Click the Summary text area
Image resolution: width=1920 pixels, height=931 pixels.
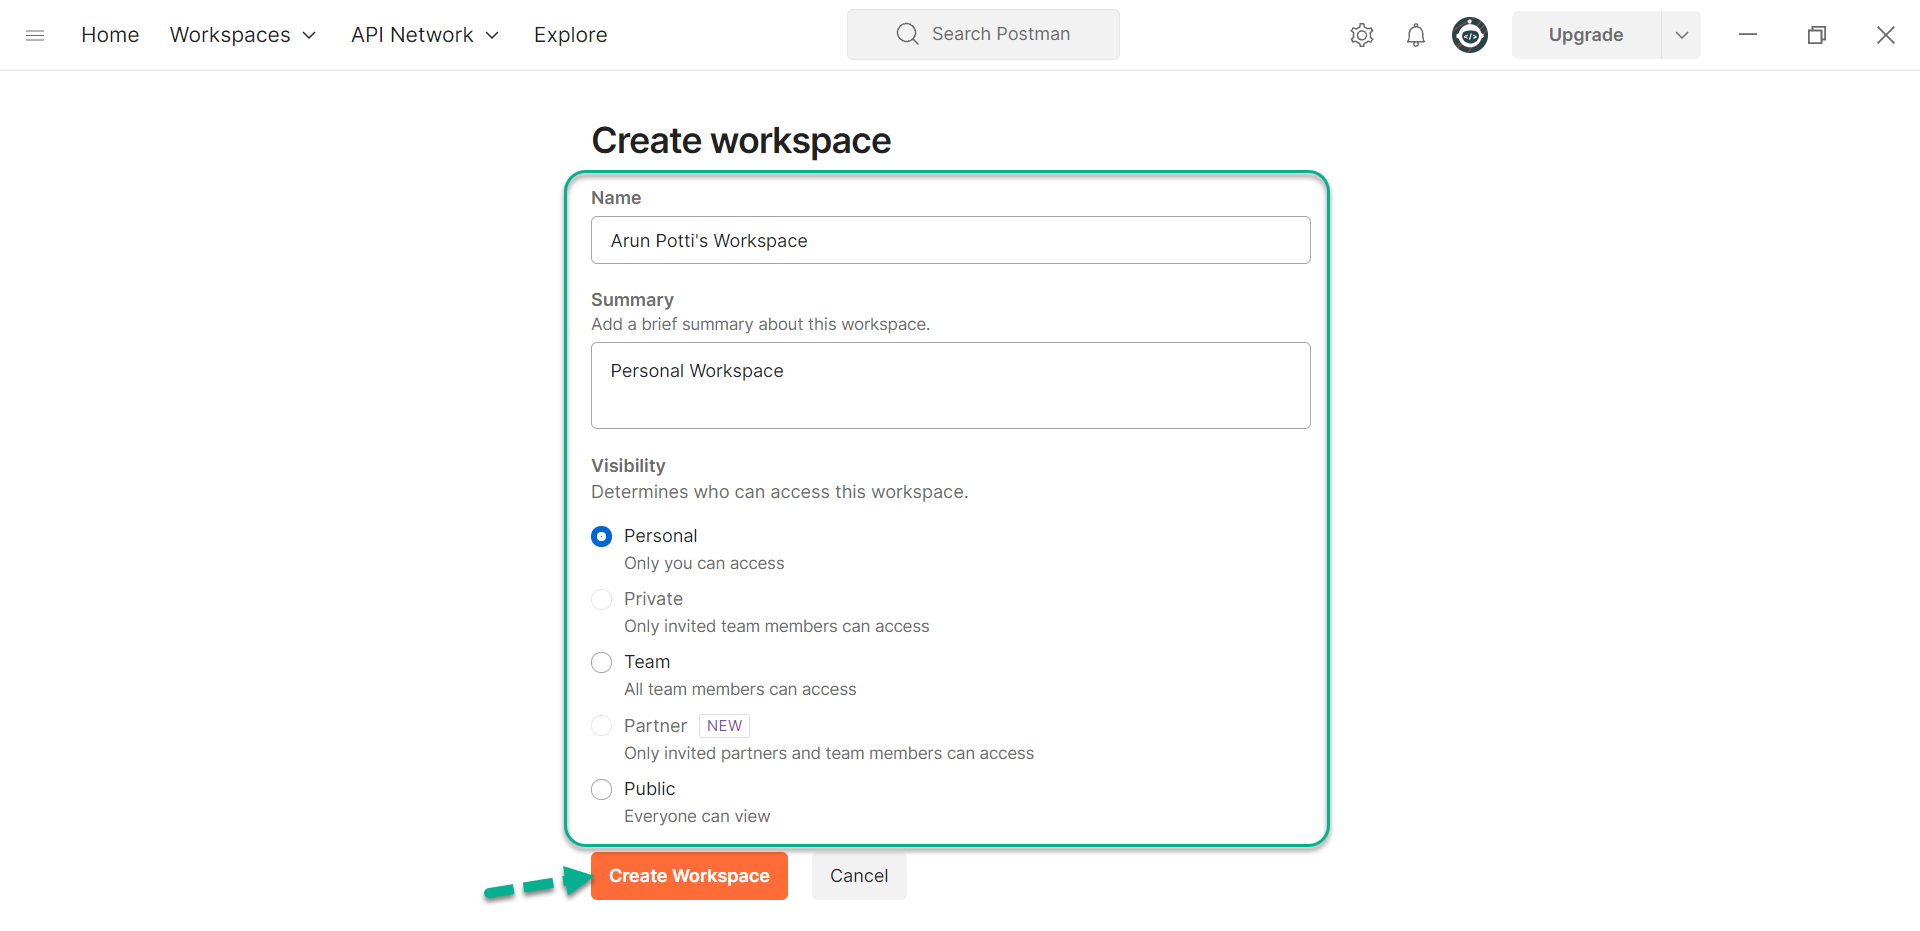pos(950,385)
